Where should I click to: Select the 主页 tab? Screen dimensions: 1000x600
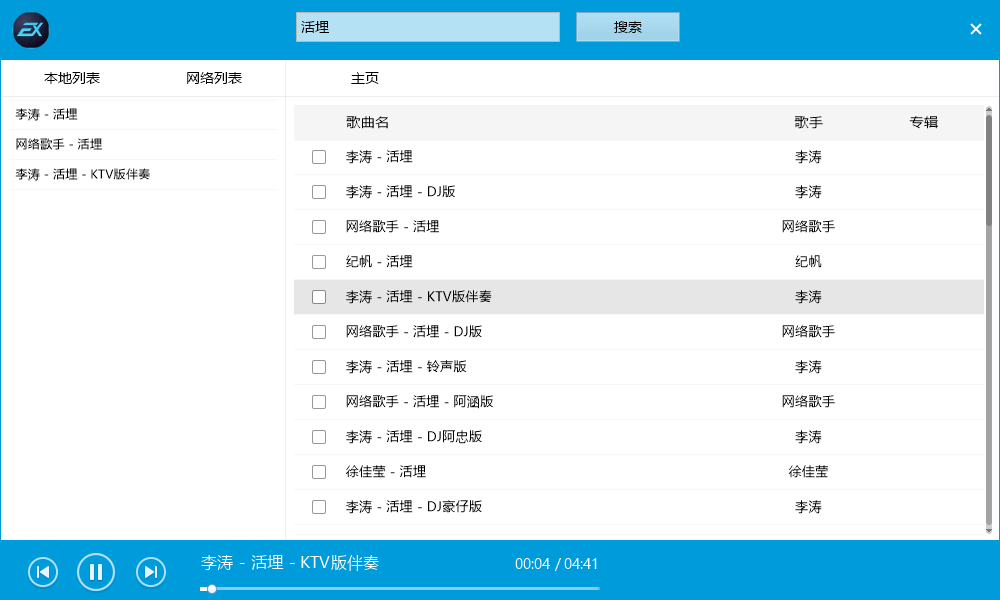point(365,76)
